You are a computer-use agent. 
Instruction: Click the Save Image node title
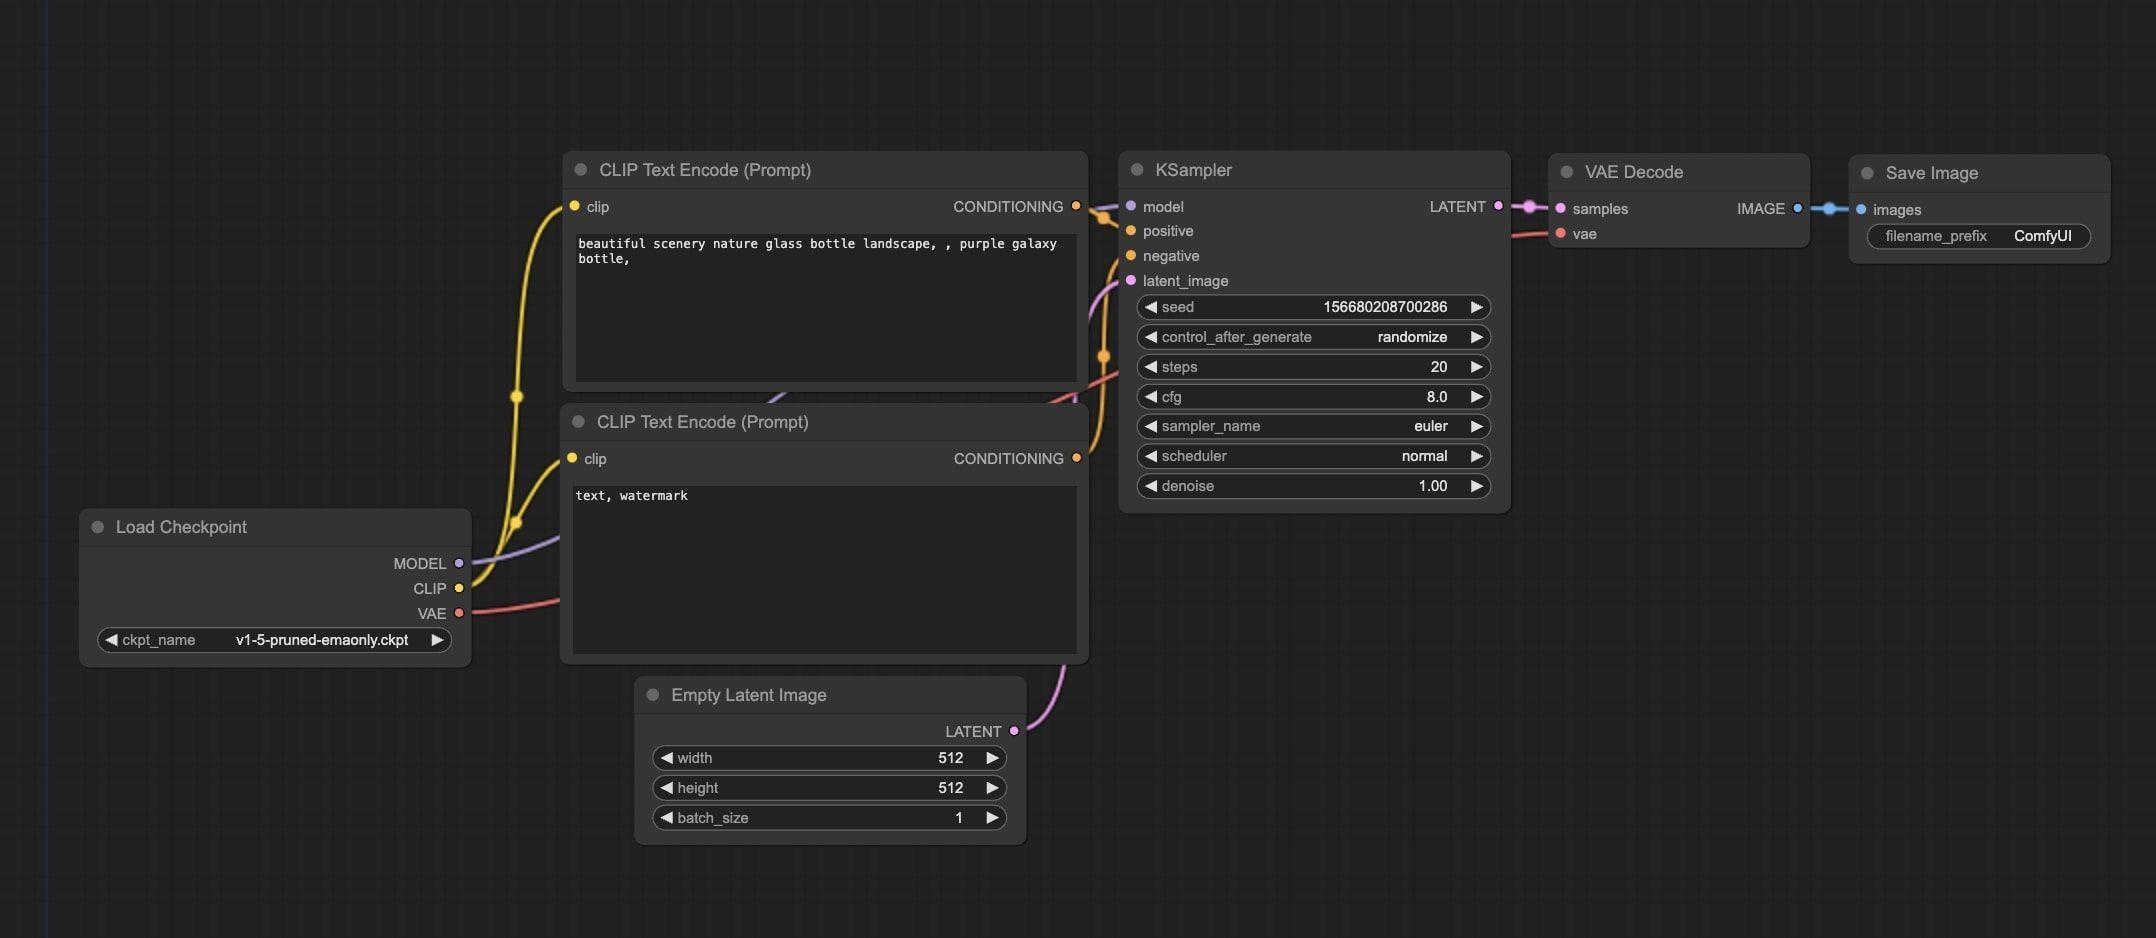tap(1932, 173)
